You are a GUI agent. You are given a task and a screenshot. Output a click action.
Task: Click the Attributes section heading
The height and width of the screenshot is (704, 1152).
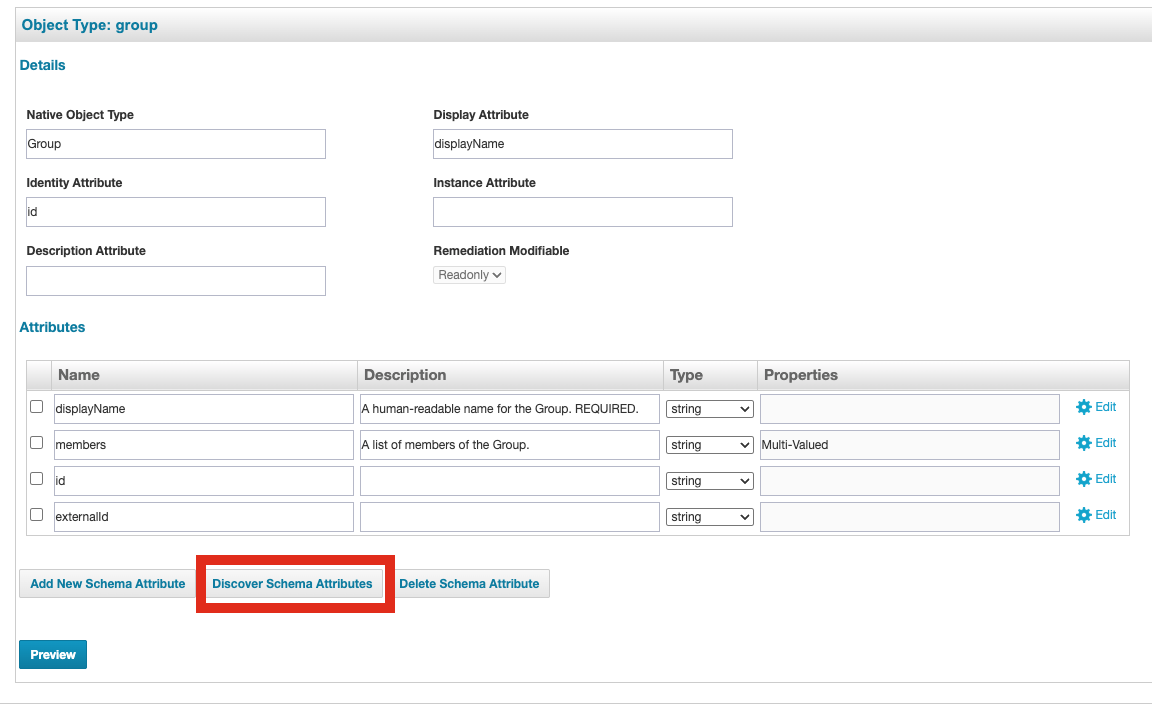pyautogui.click(x=52, y=327)
